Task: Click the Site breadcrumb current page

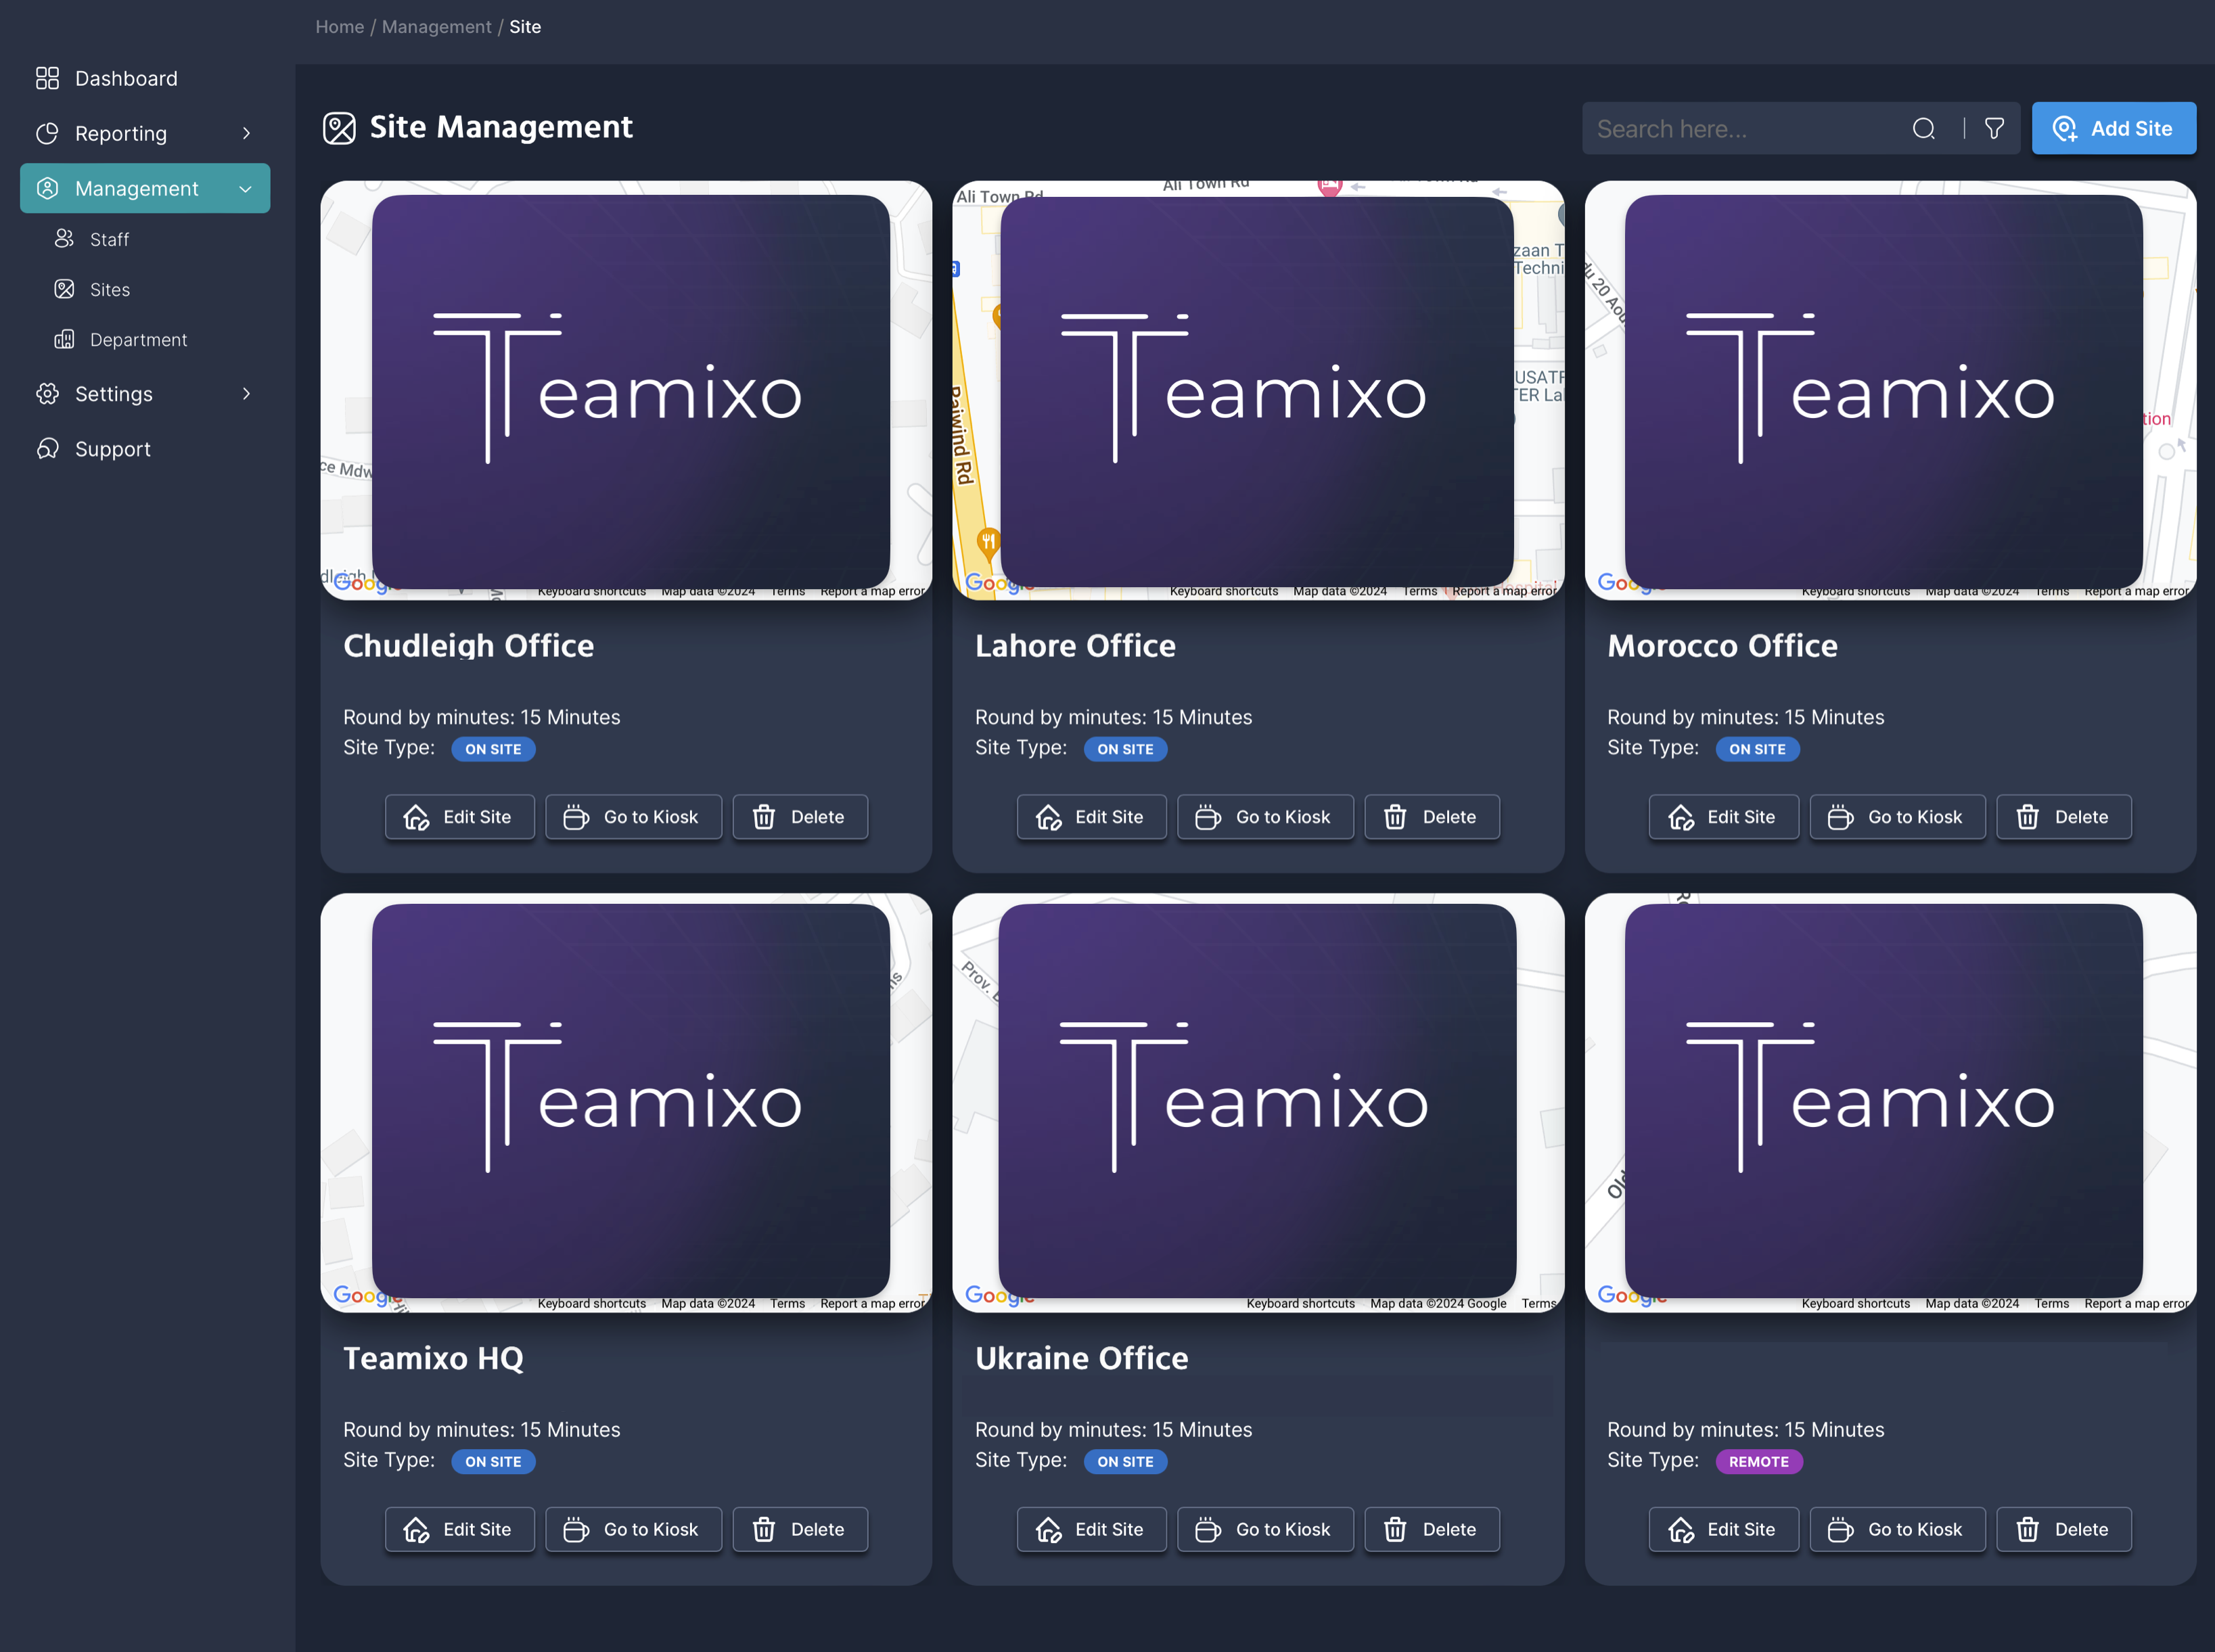Action: pos(525,27)
